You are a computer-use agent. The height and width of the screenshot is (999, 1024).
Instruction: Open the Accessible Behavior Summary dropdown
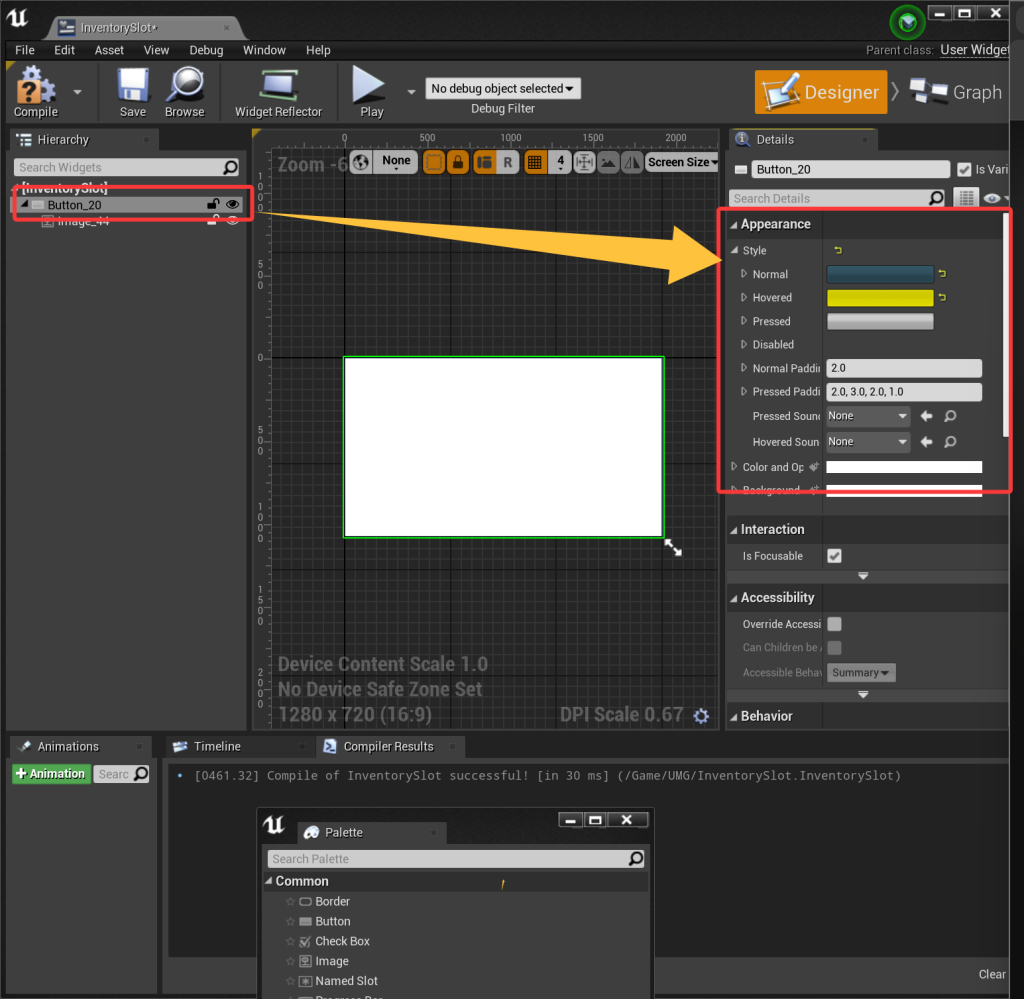tap(860, 673)
